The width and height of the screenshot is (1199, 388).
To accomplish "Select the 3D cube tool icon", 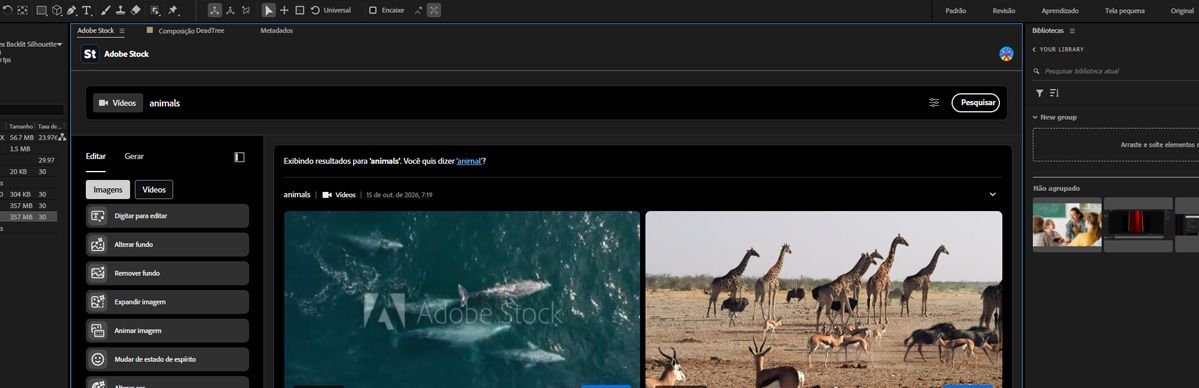I will tap(56, 11).
